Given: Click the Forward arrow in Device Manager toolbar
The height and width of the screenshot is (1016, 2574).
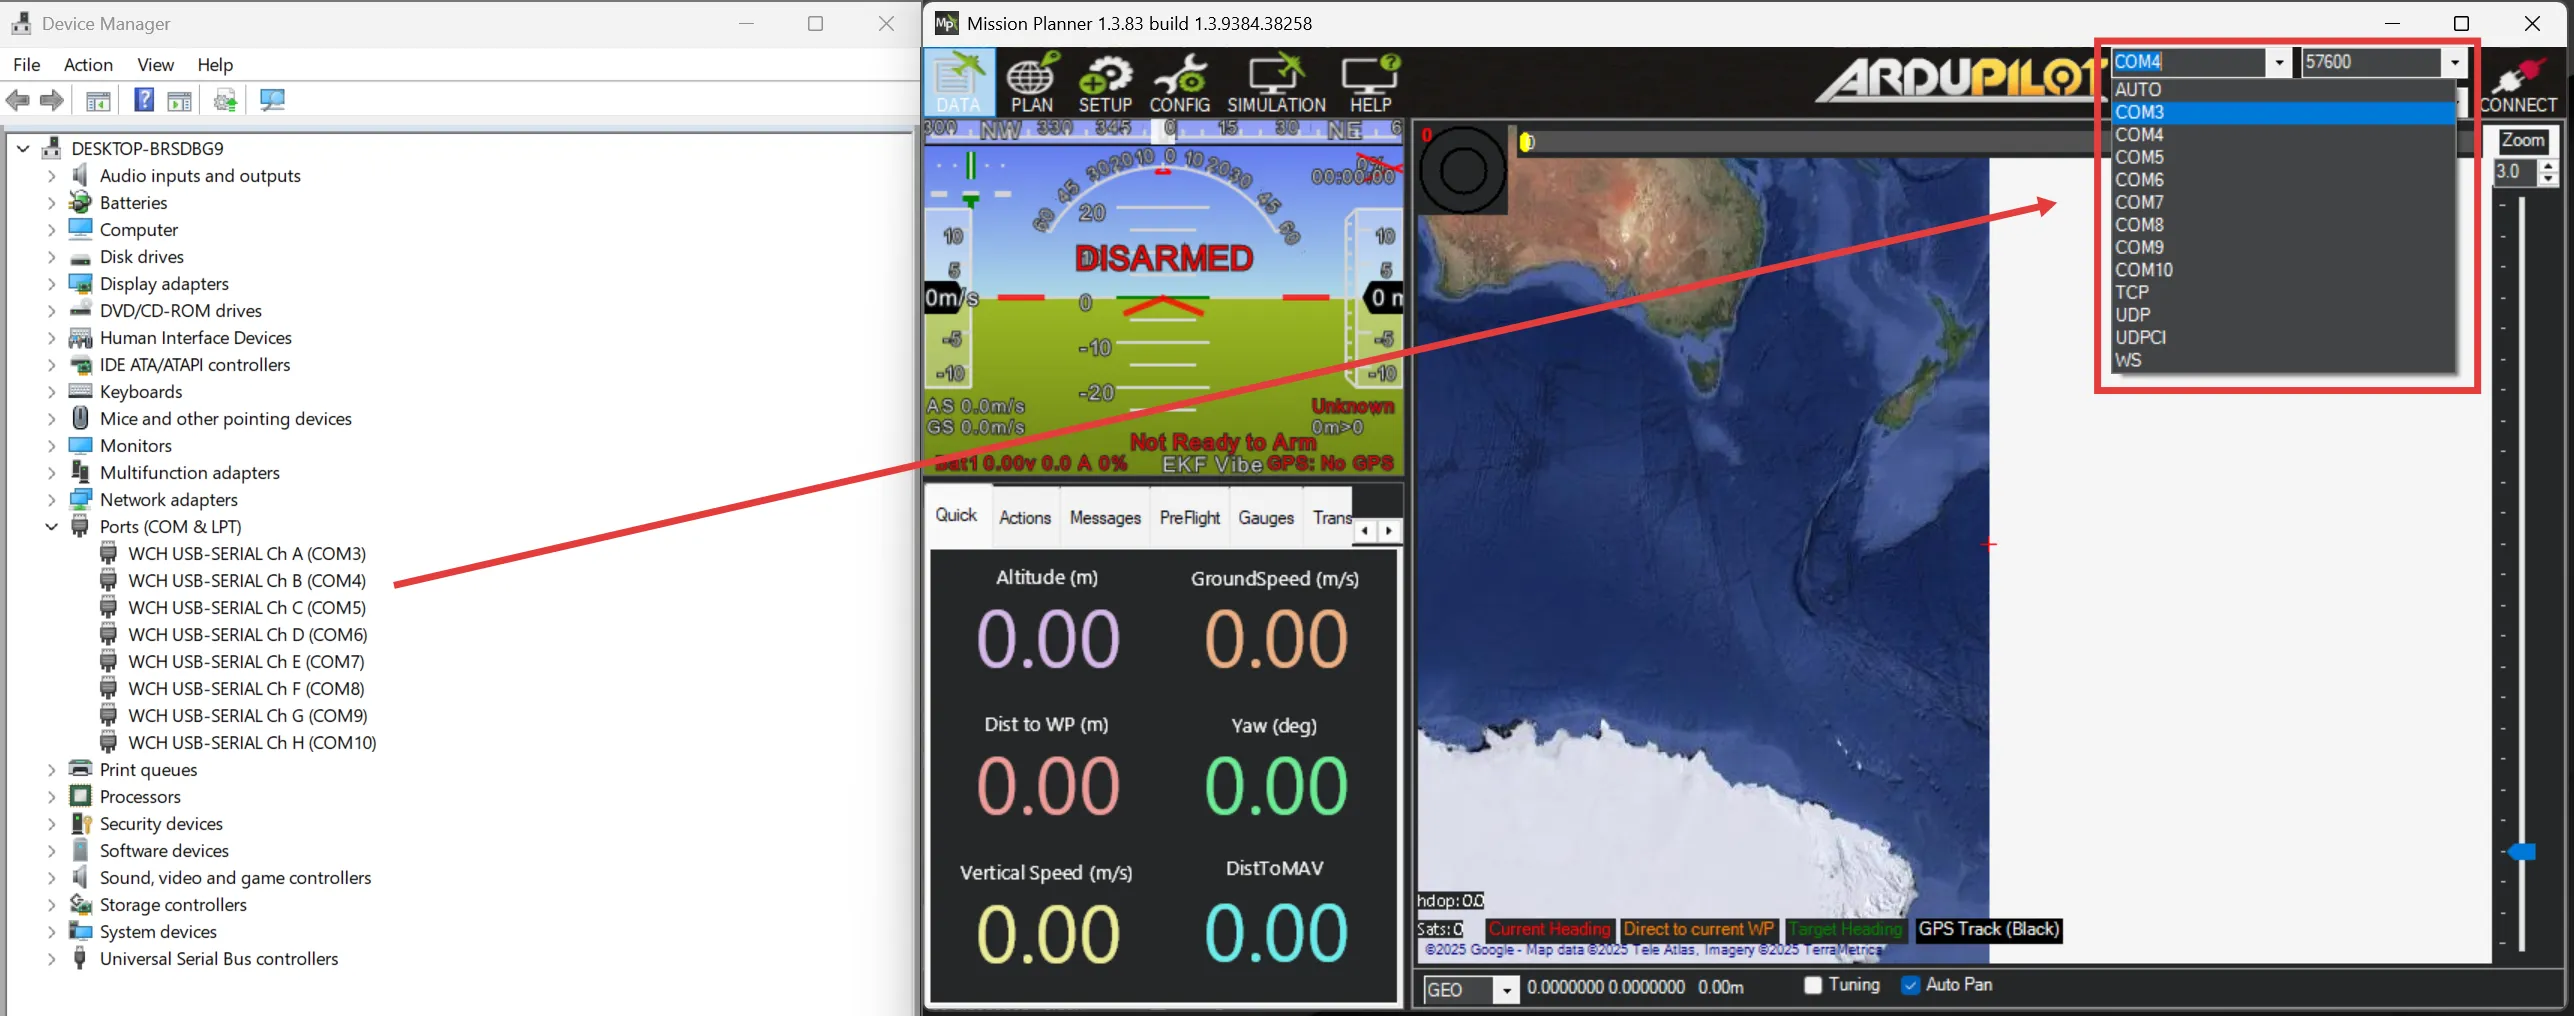Looking at the screenshot, I should coord(52,100).
